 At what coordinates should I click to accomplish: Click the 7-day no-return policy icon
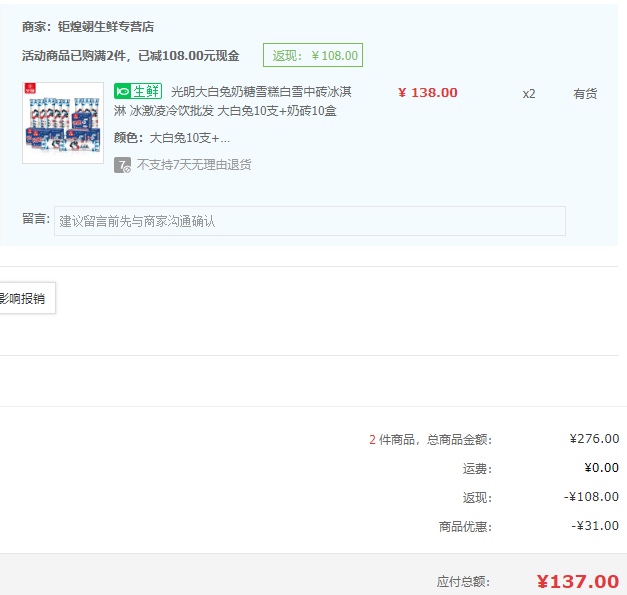[122, 165]
